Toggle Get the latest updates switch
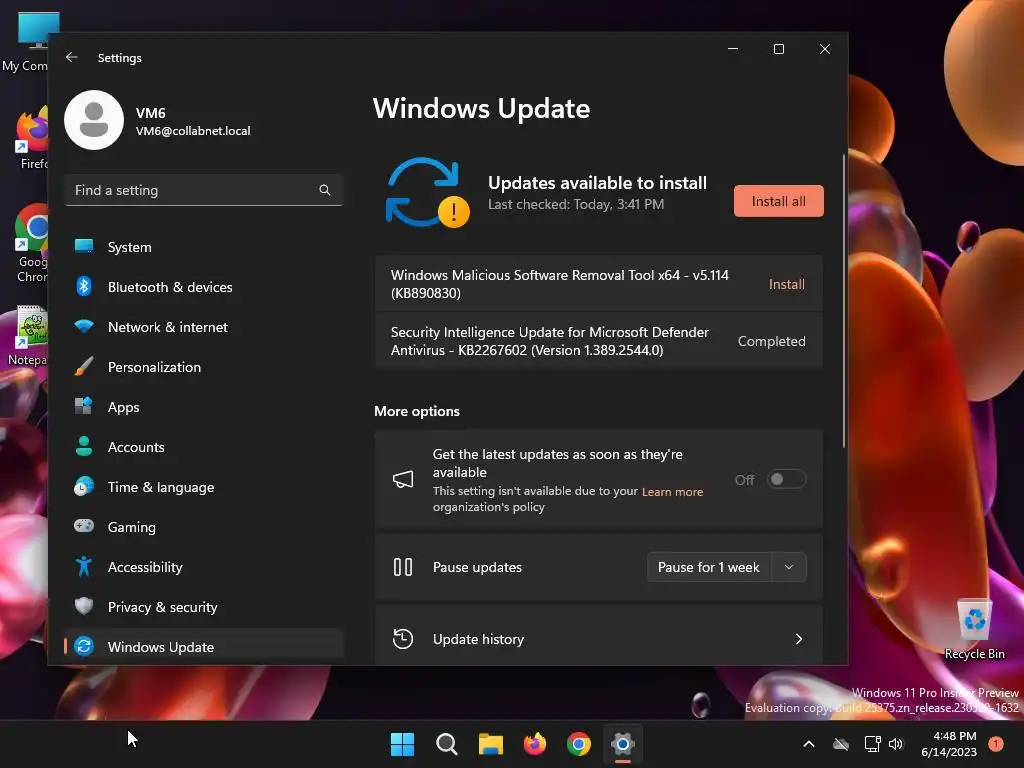 786,479
